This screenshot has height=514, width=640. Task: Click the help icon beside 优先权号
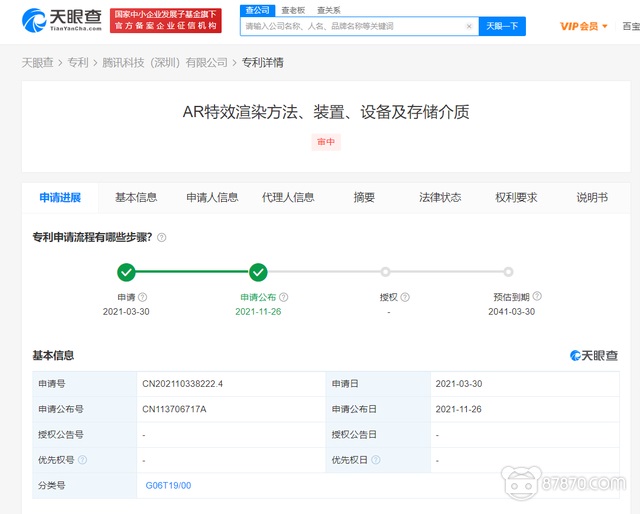click(83, 460)
